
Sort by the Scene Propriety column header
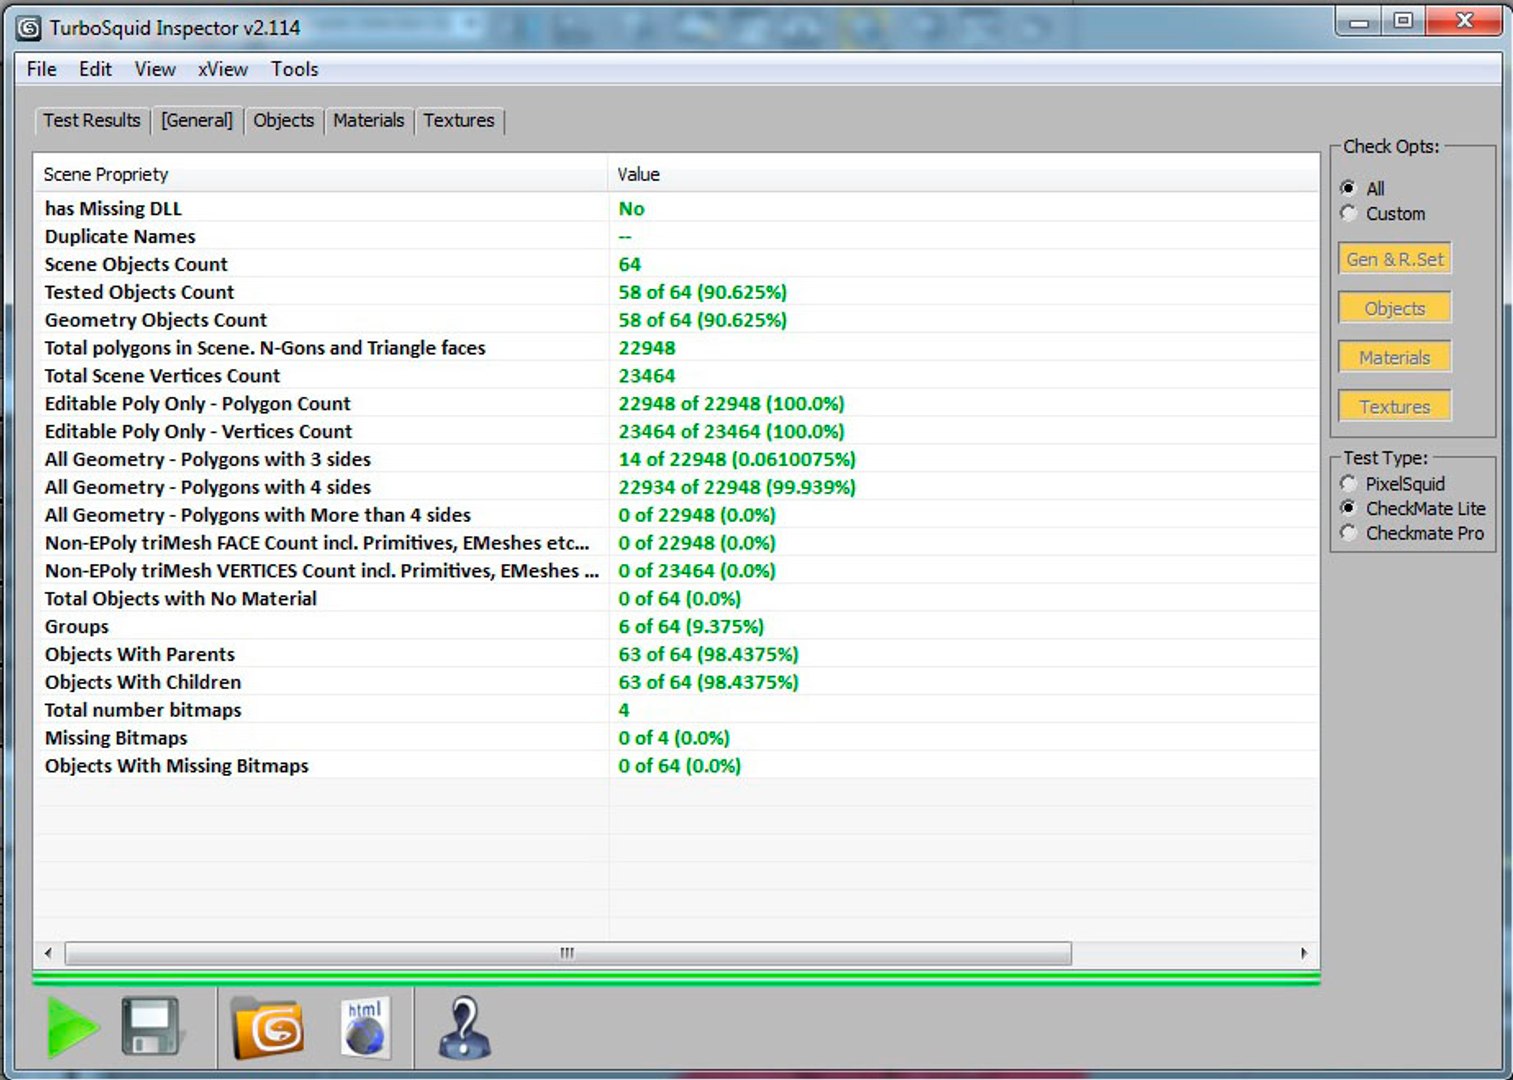320,174
